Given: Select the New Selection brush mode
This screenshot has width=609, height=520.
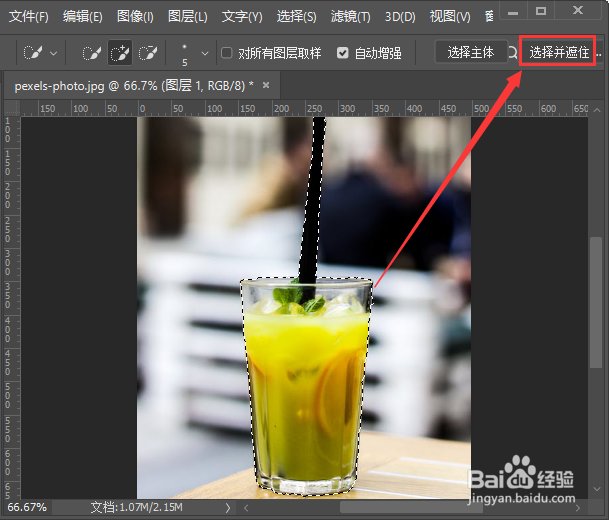Looking at the screenshot, I should (92, 53).
